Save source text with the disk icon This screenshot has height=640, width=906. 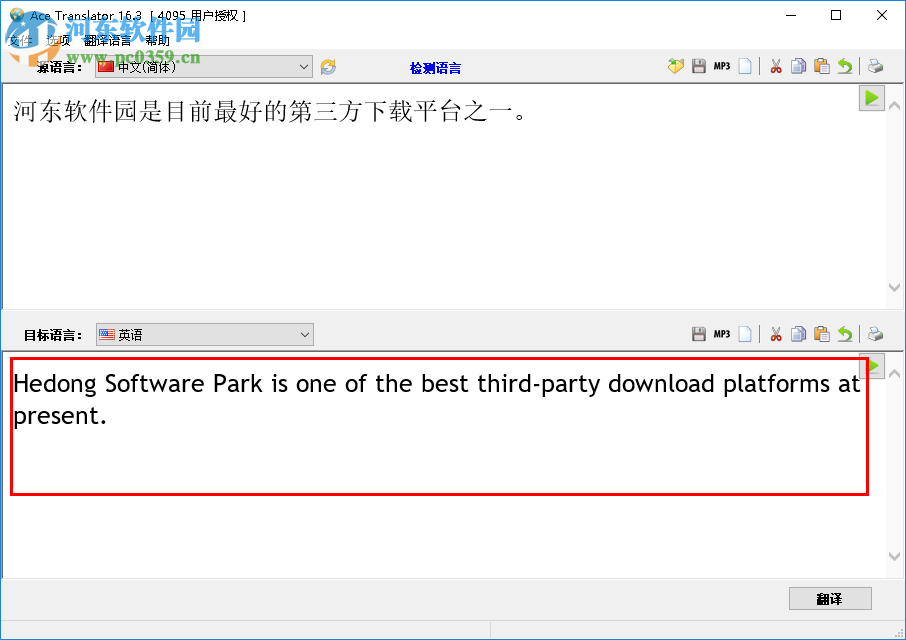tap(699, 66)
